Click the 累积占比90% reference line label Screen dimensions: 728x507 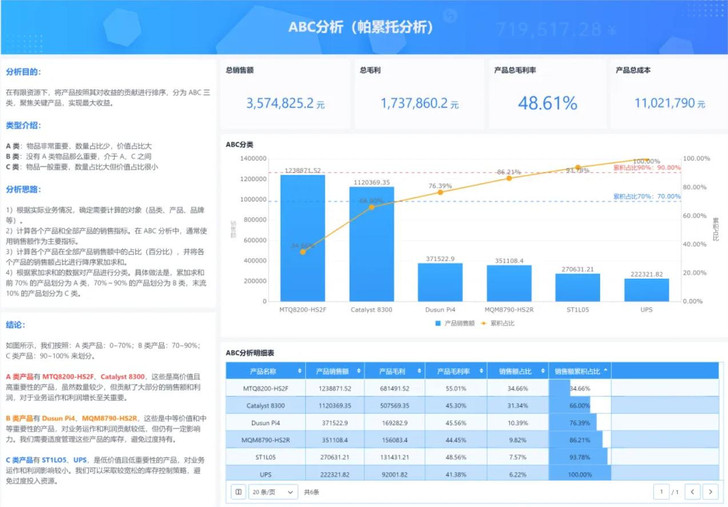tap(647, 168)
